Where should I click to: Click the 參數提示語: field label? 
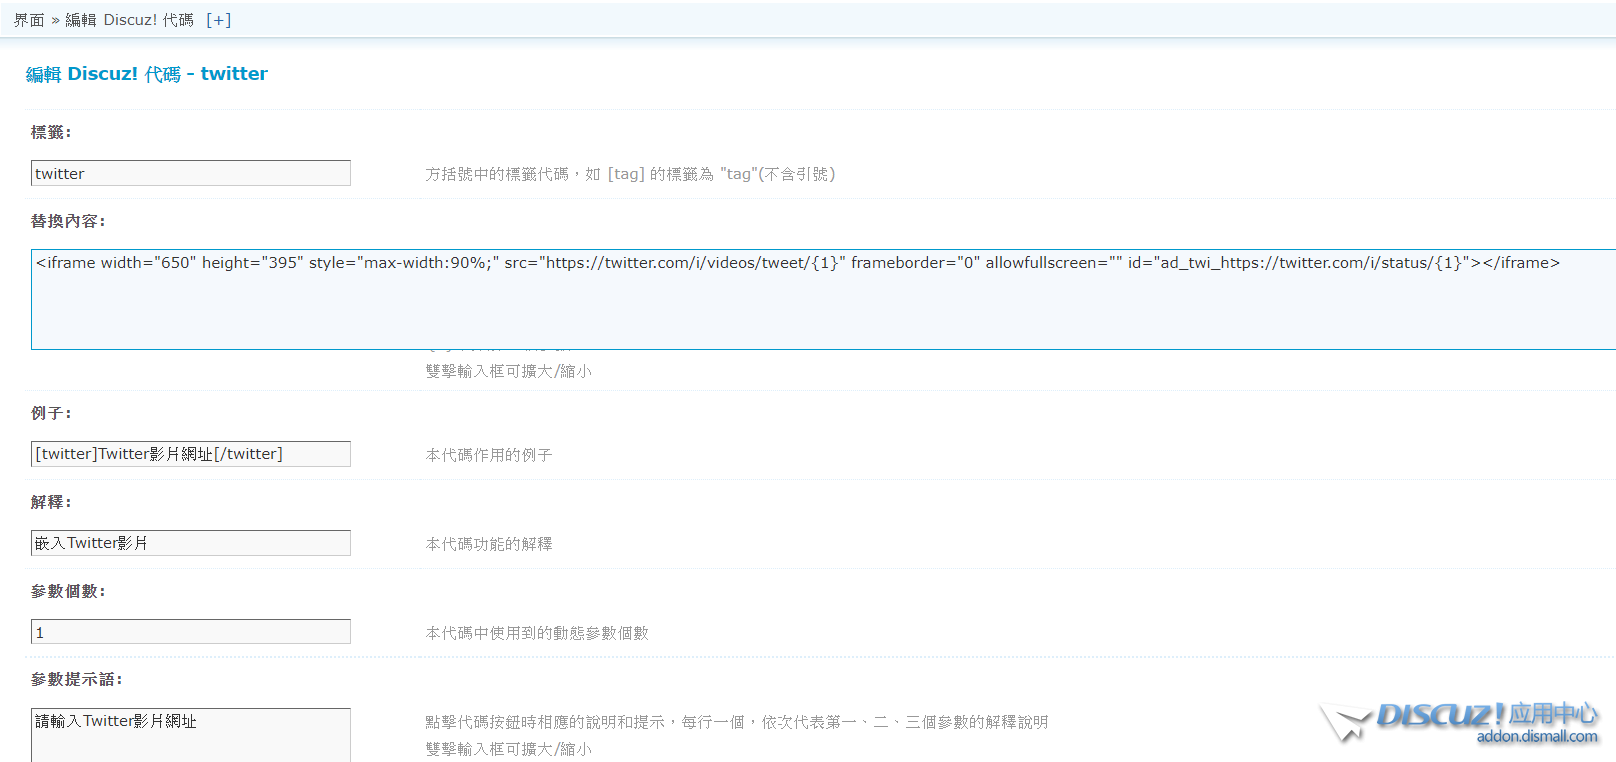tap(77, 679)
